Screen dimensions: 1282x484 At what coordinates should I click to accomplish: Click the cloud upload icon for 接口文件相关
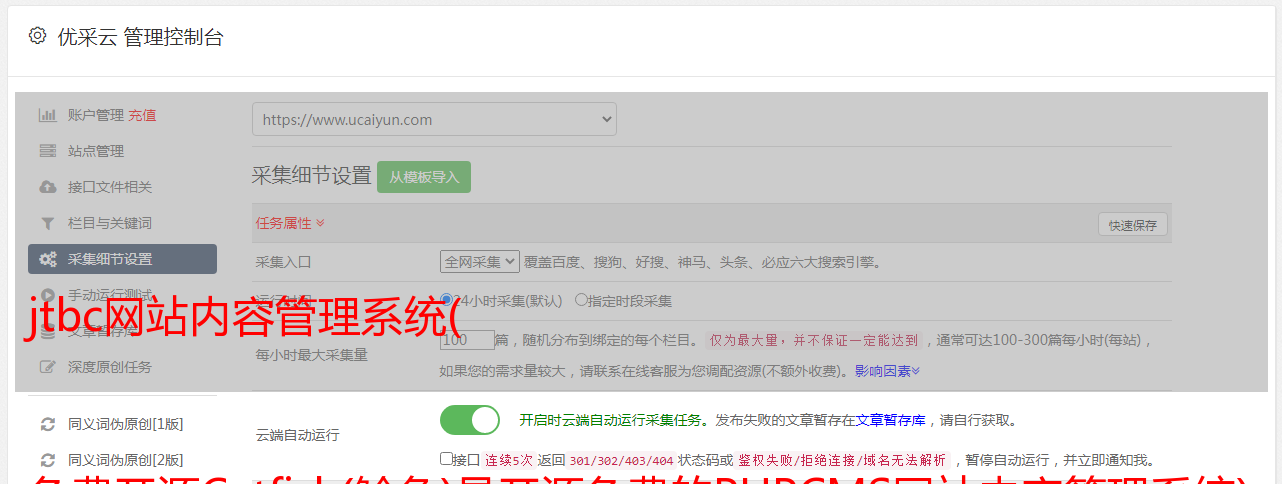point(47,187)
